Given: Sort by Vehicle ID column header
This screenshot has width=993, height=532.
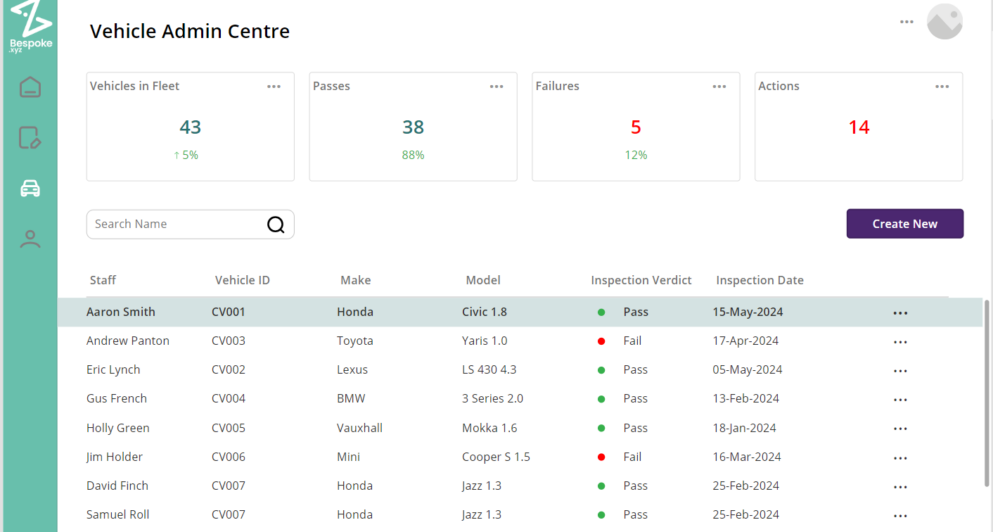Looking at the screenshot, I should tap(242, 280).
